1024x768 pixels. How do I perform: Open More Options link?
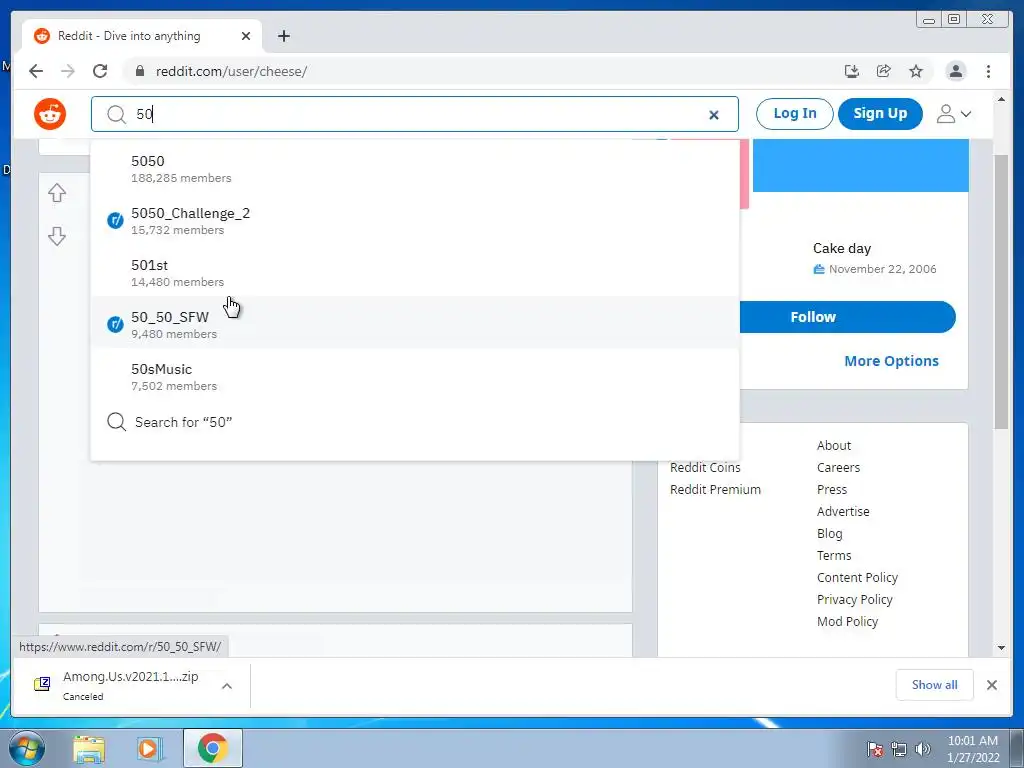(x=891, y=361)
